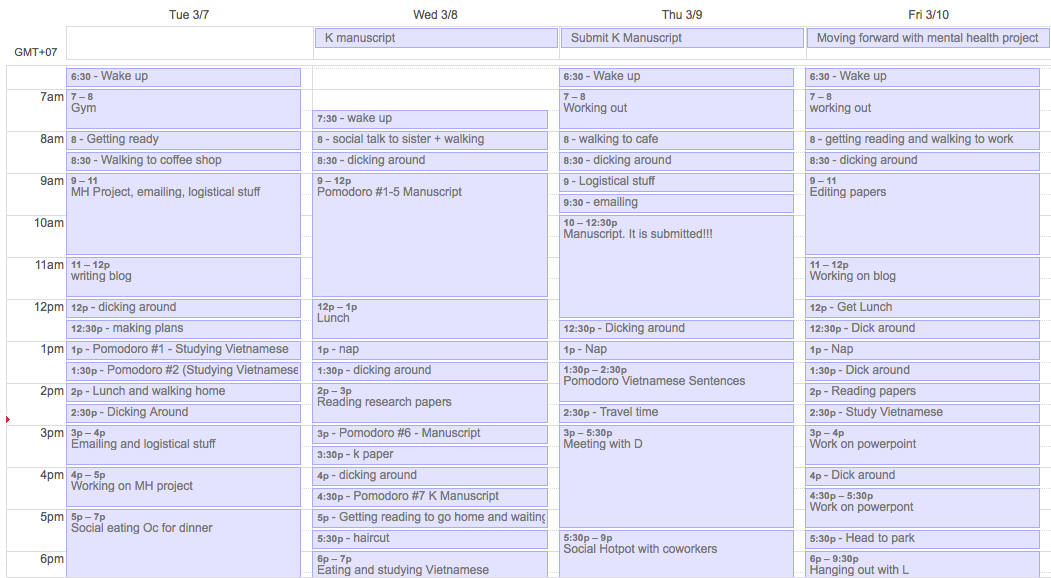Open Friday Working on blog event
The height and width of the screenshot is (578, 1051).
[x=922, y=277]
